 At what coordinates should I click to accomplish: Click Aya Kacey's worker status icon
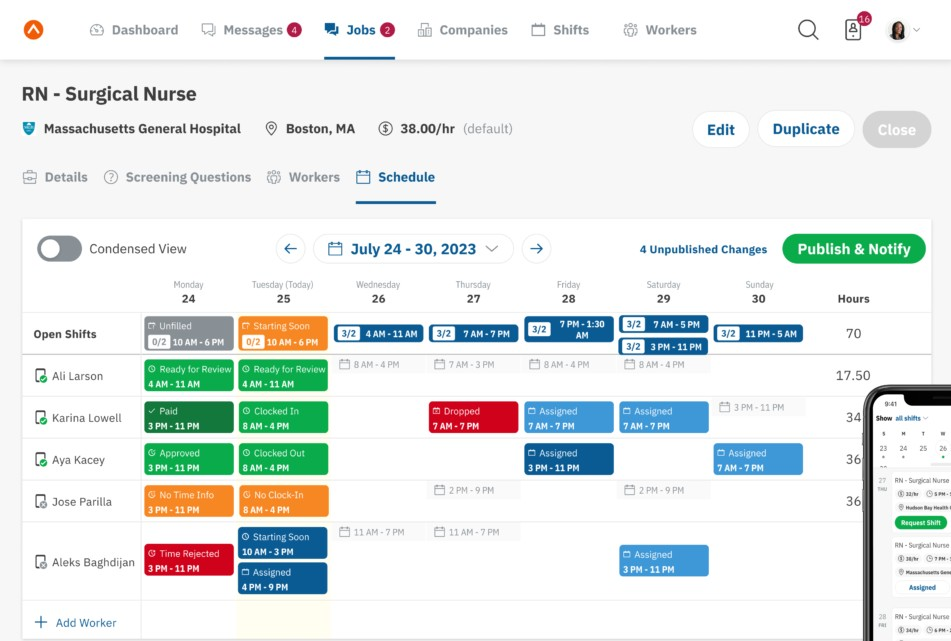click(x=41, y=460)
